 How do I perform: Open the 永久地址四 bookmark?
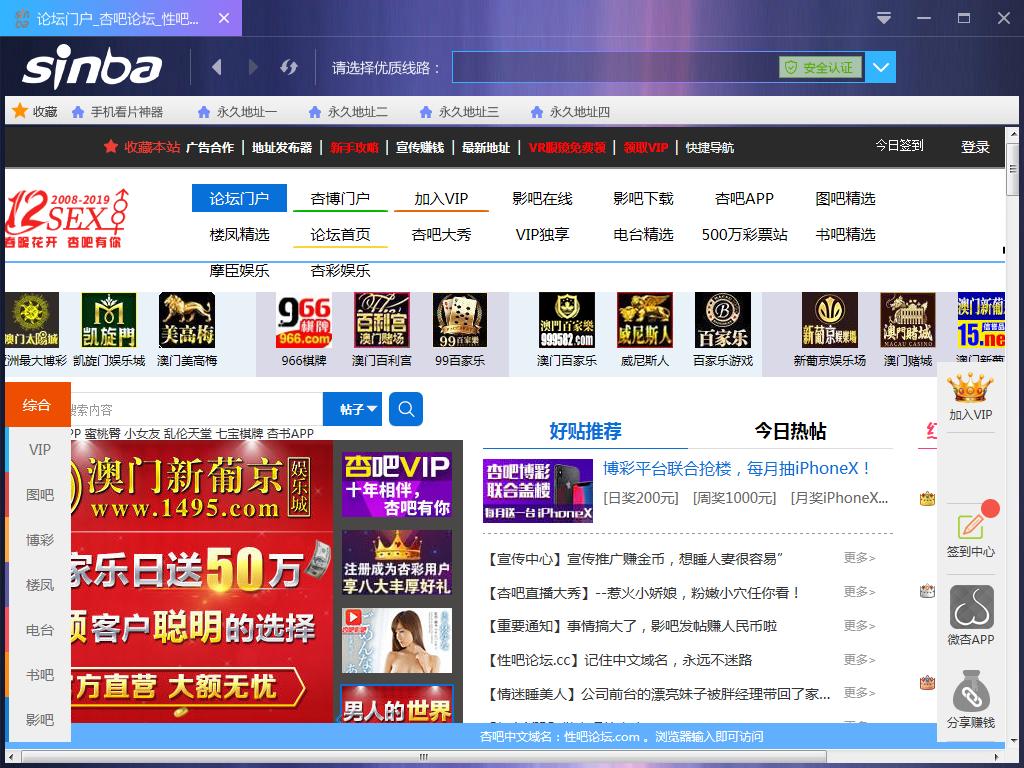click(570, 112)
